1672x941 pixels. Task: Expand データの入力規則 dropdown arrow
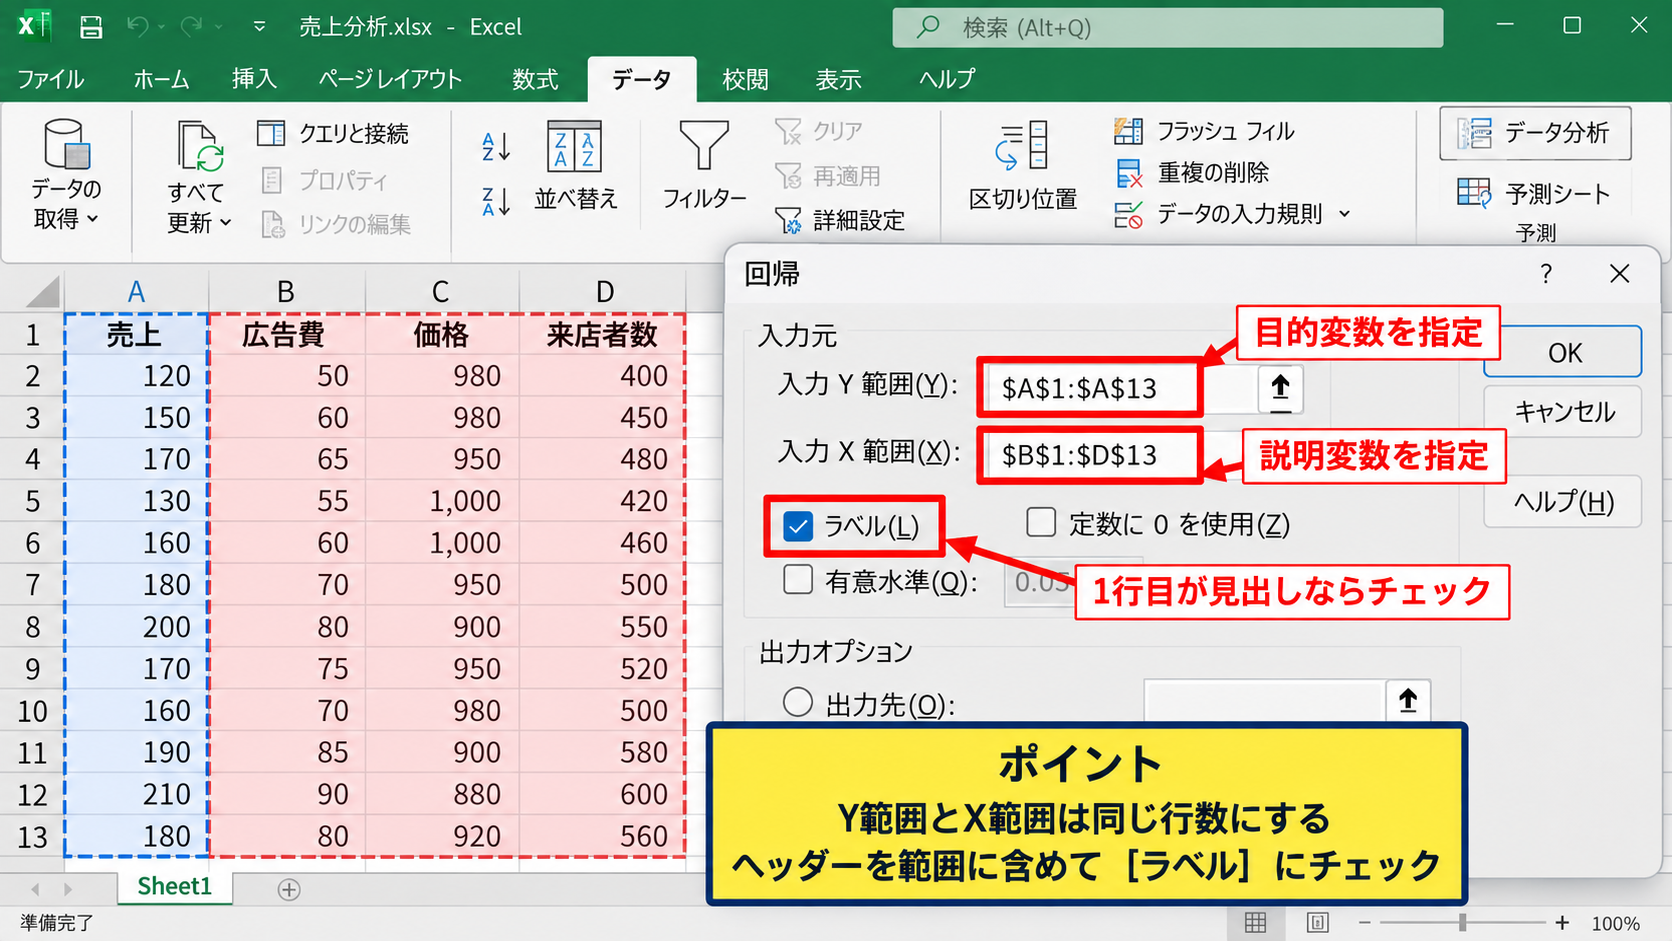[x=1344, y=214]
